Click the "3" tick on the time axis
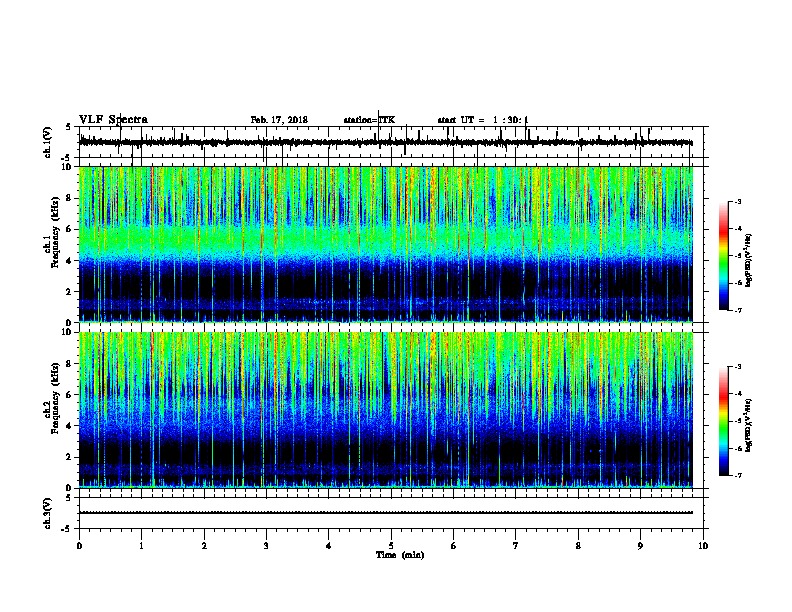 266,546
